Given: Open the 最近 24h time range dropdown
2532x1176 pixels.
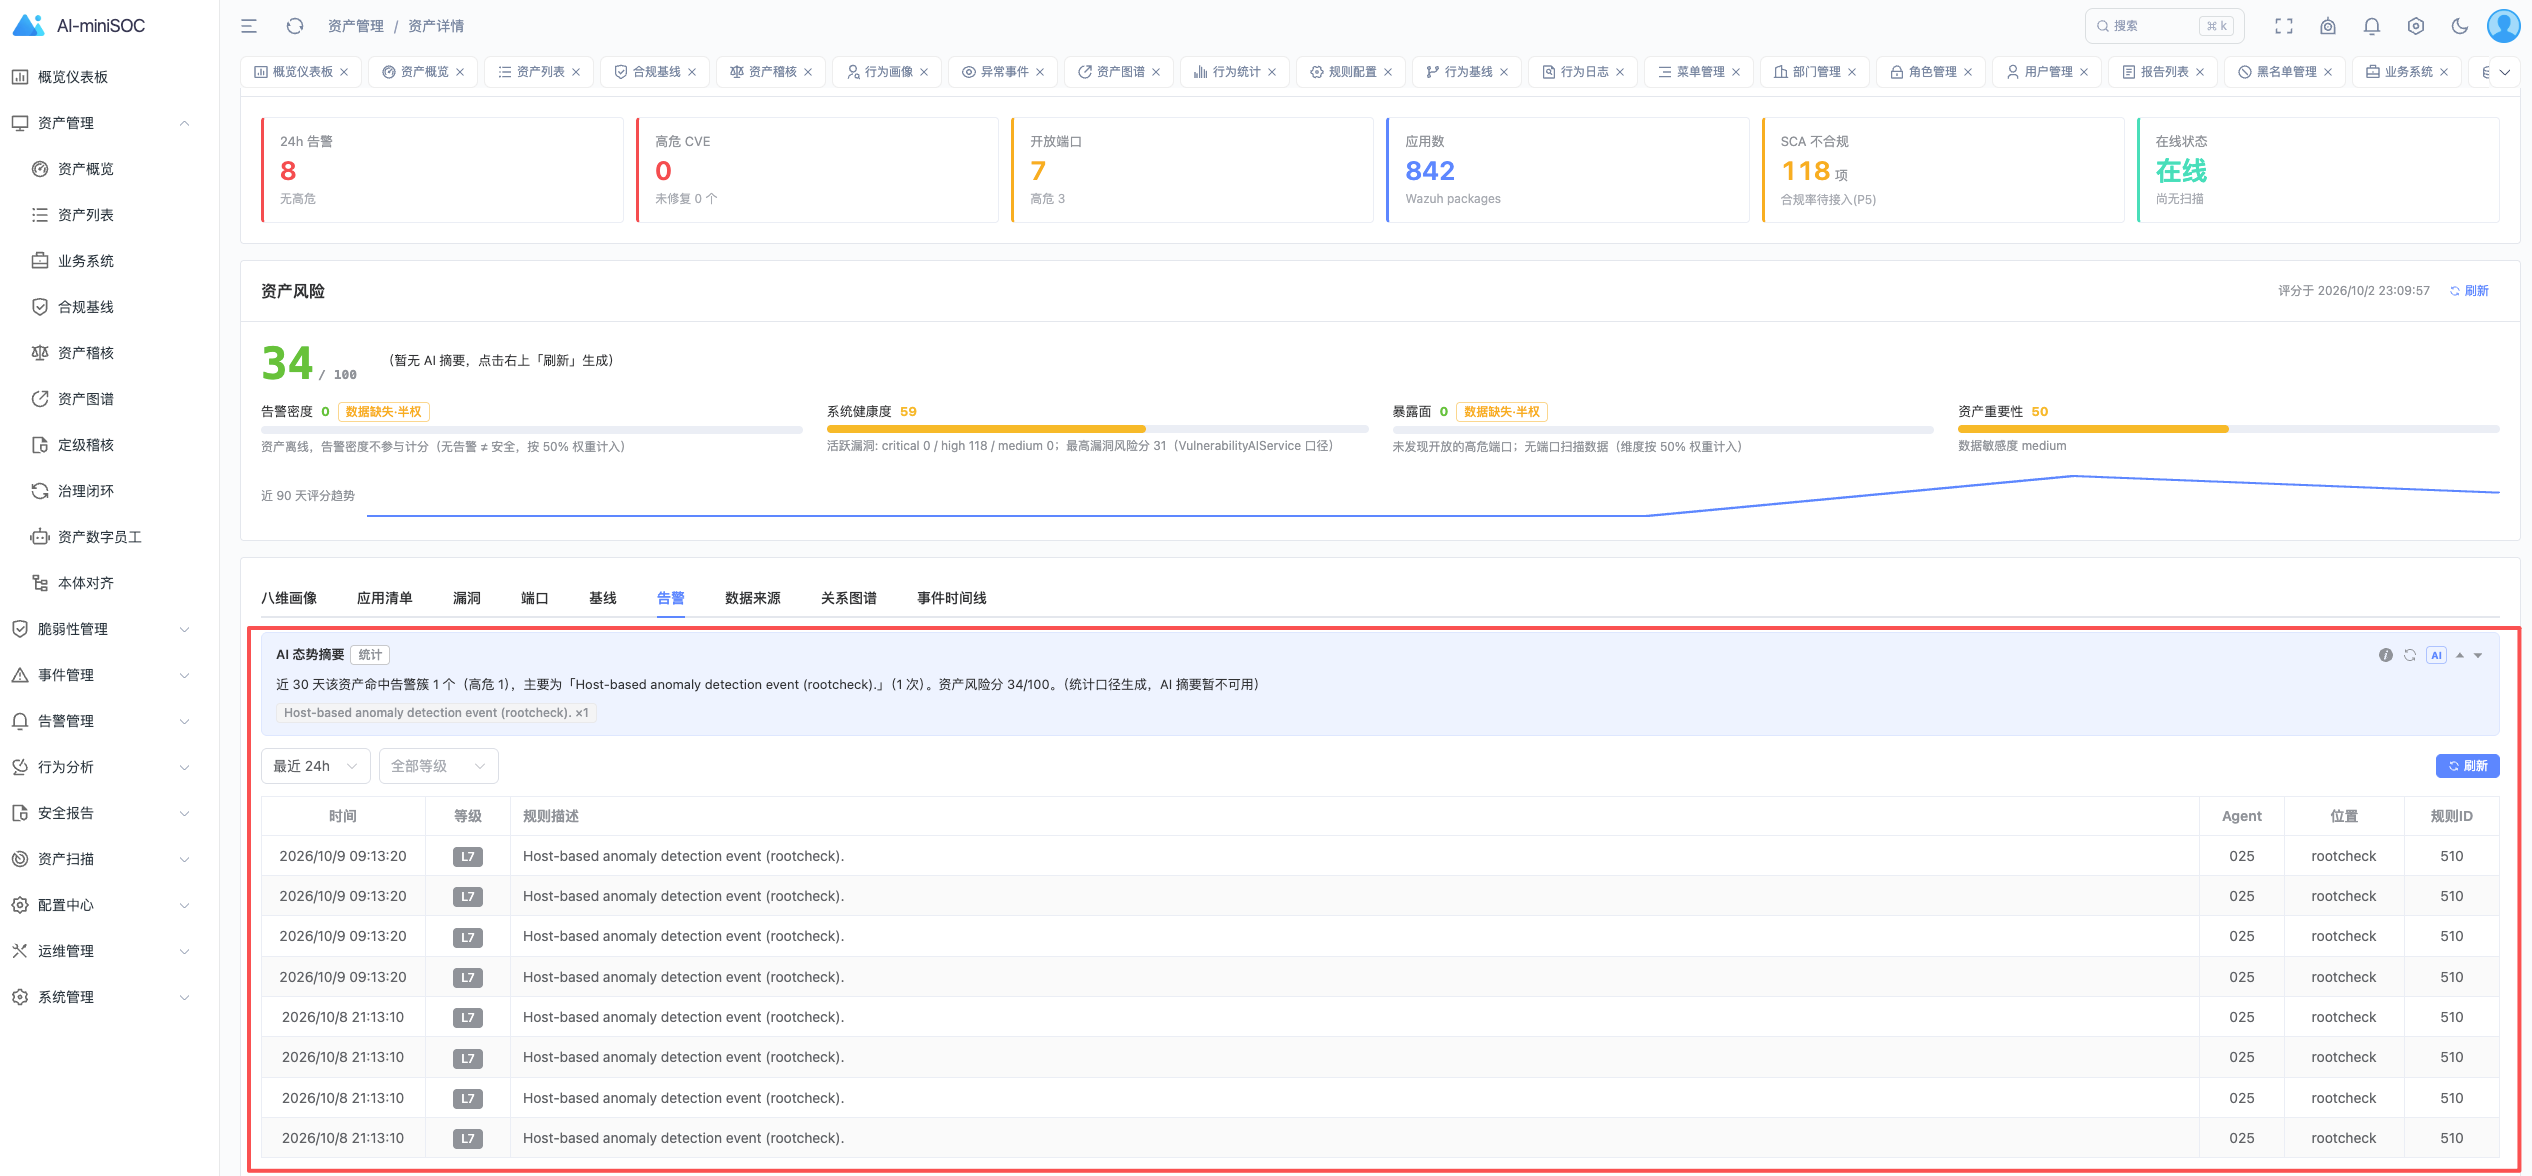Looking at the screenshot, I should (315, 766).
